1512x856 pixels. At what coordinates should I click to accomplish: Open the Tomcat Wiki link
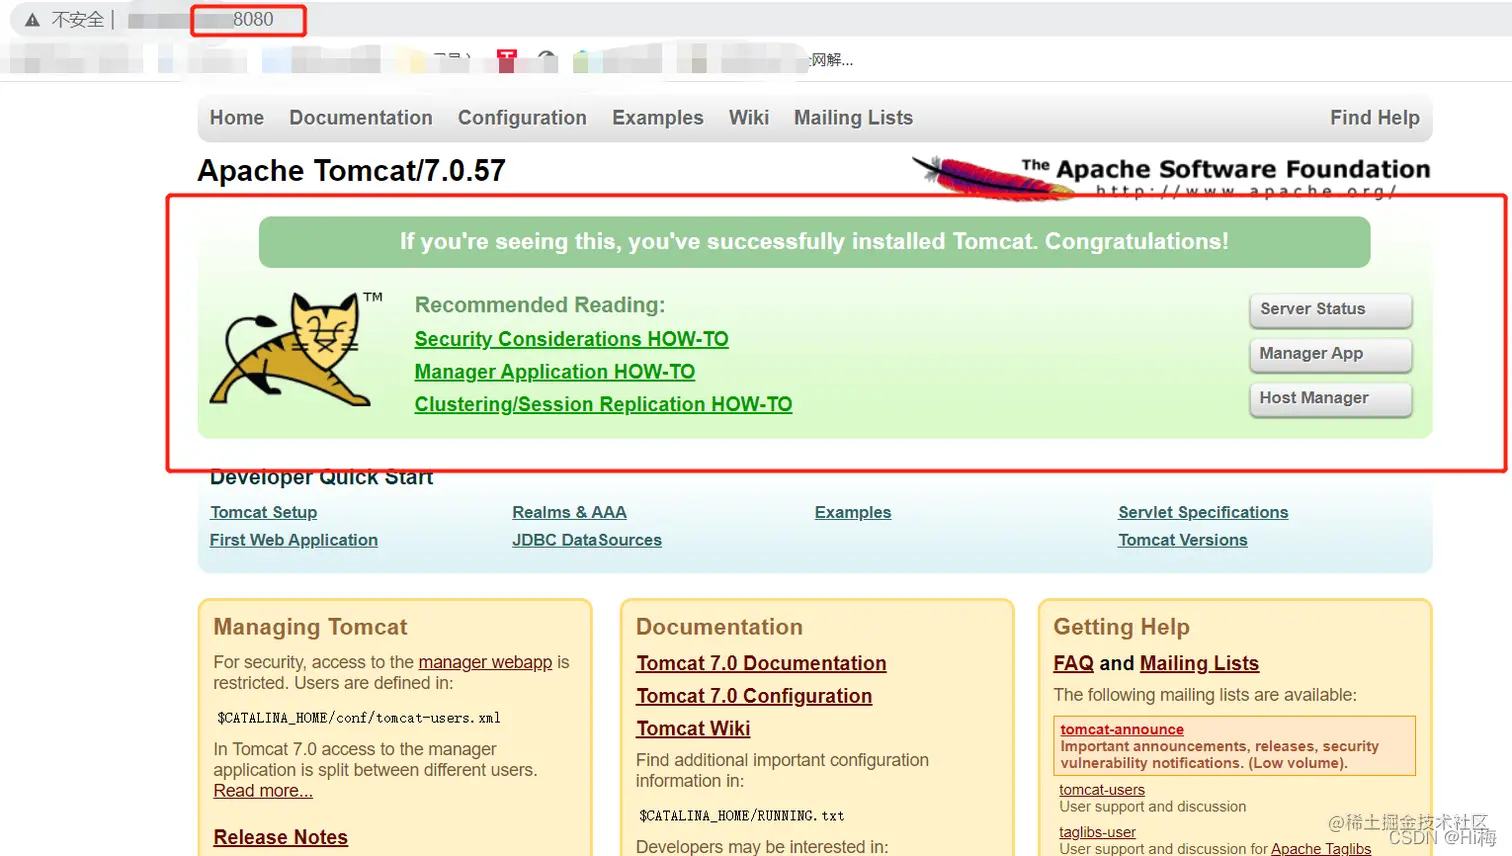coord(693,729)
